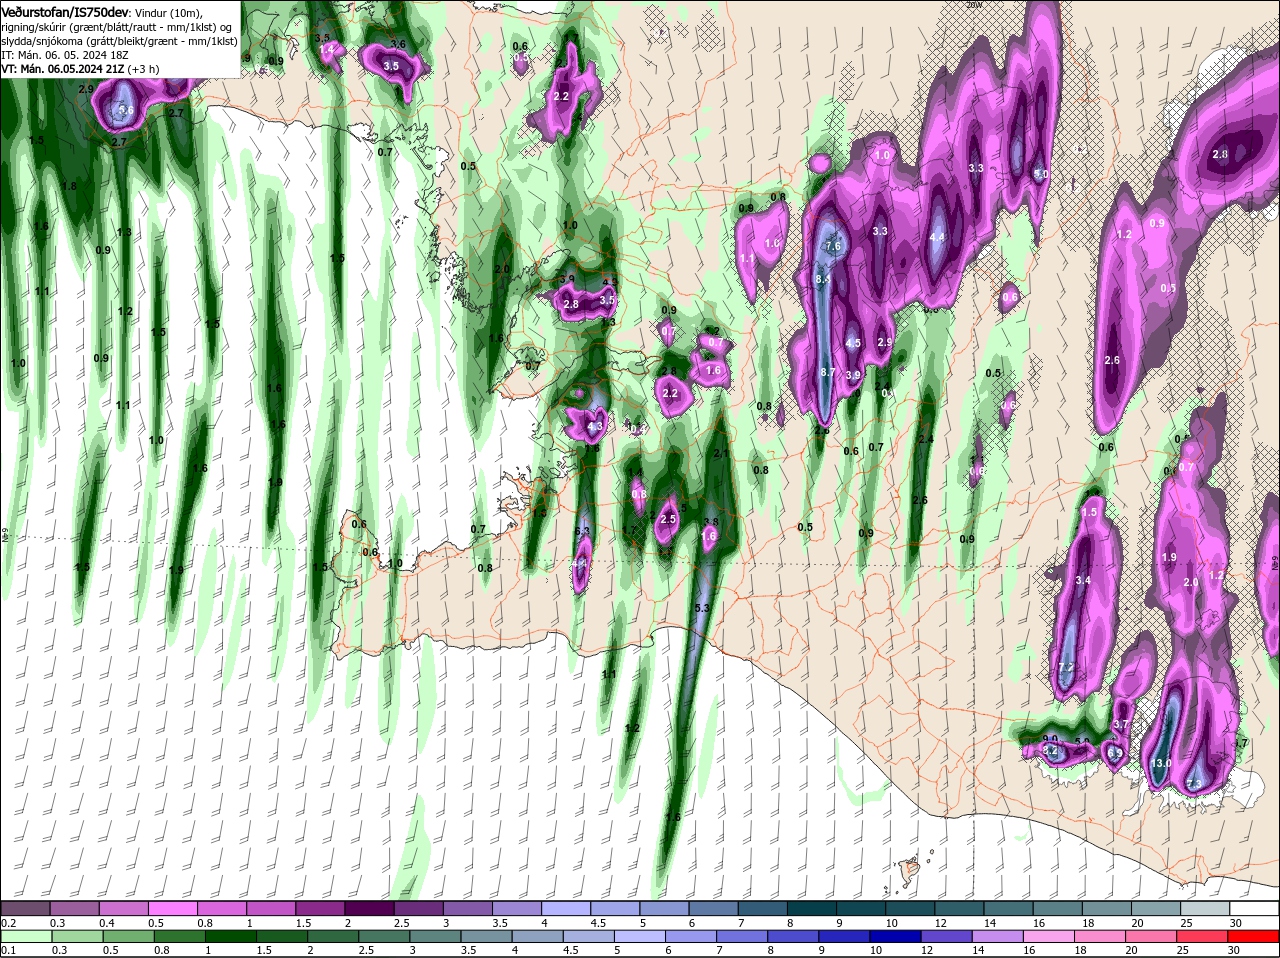Viewport: 1280px width, 958px height.
Task: Click the 'Veðurstofan/IS750dev' title text
Action: point(66,11)
